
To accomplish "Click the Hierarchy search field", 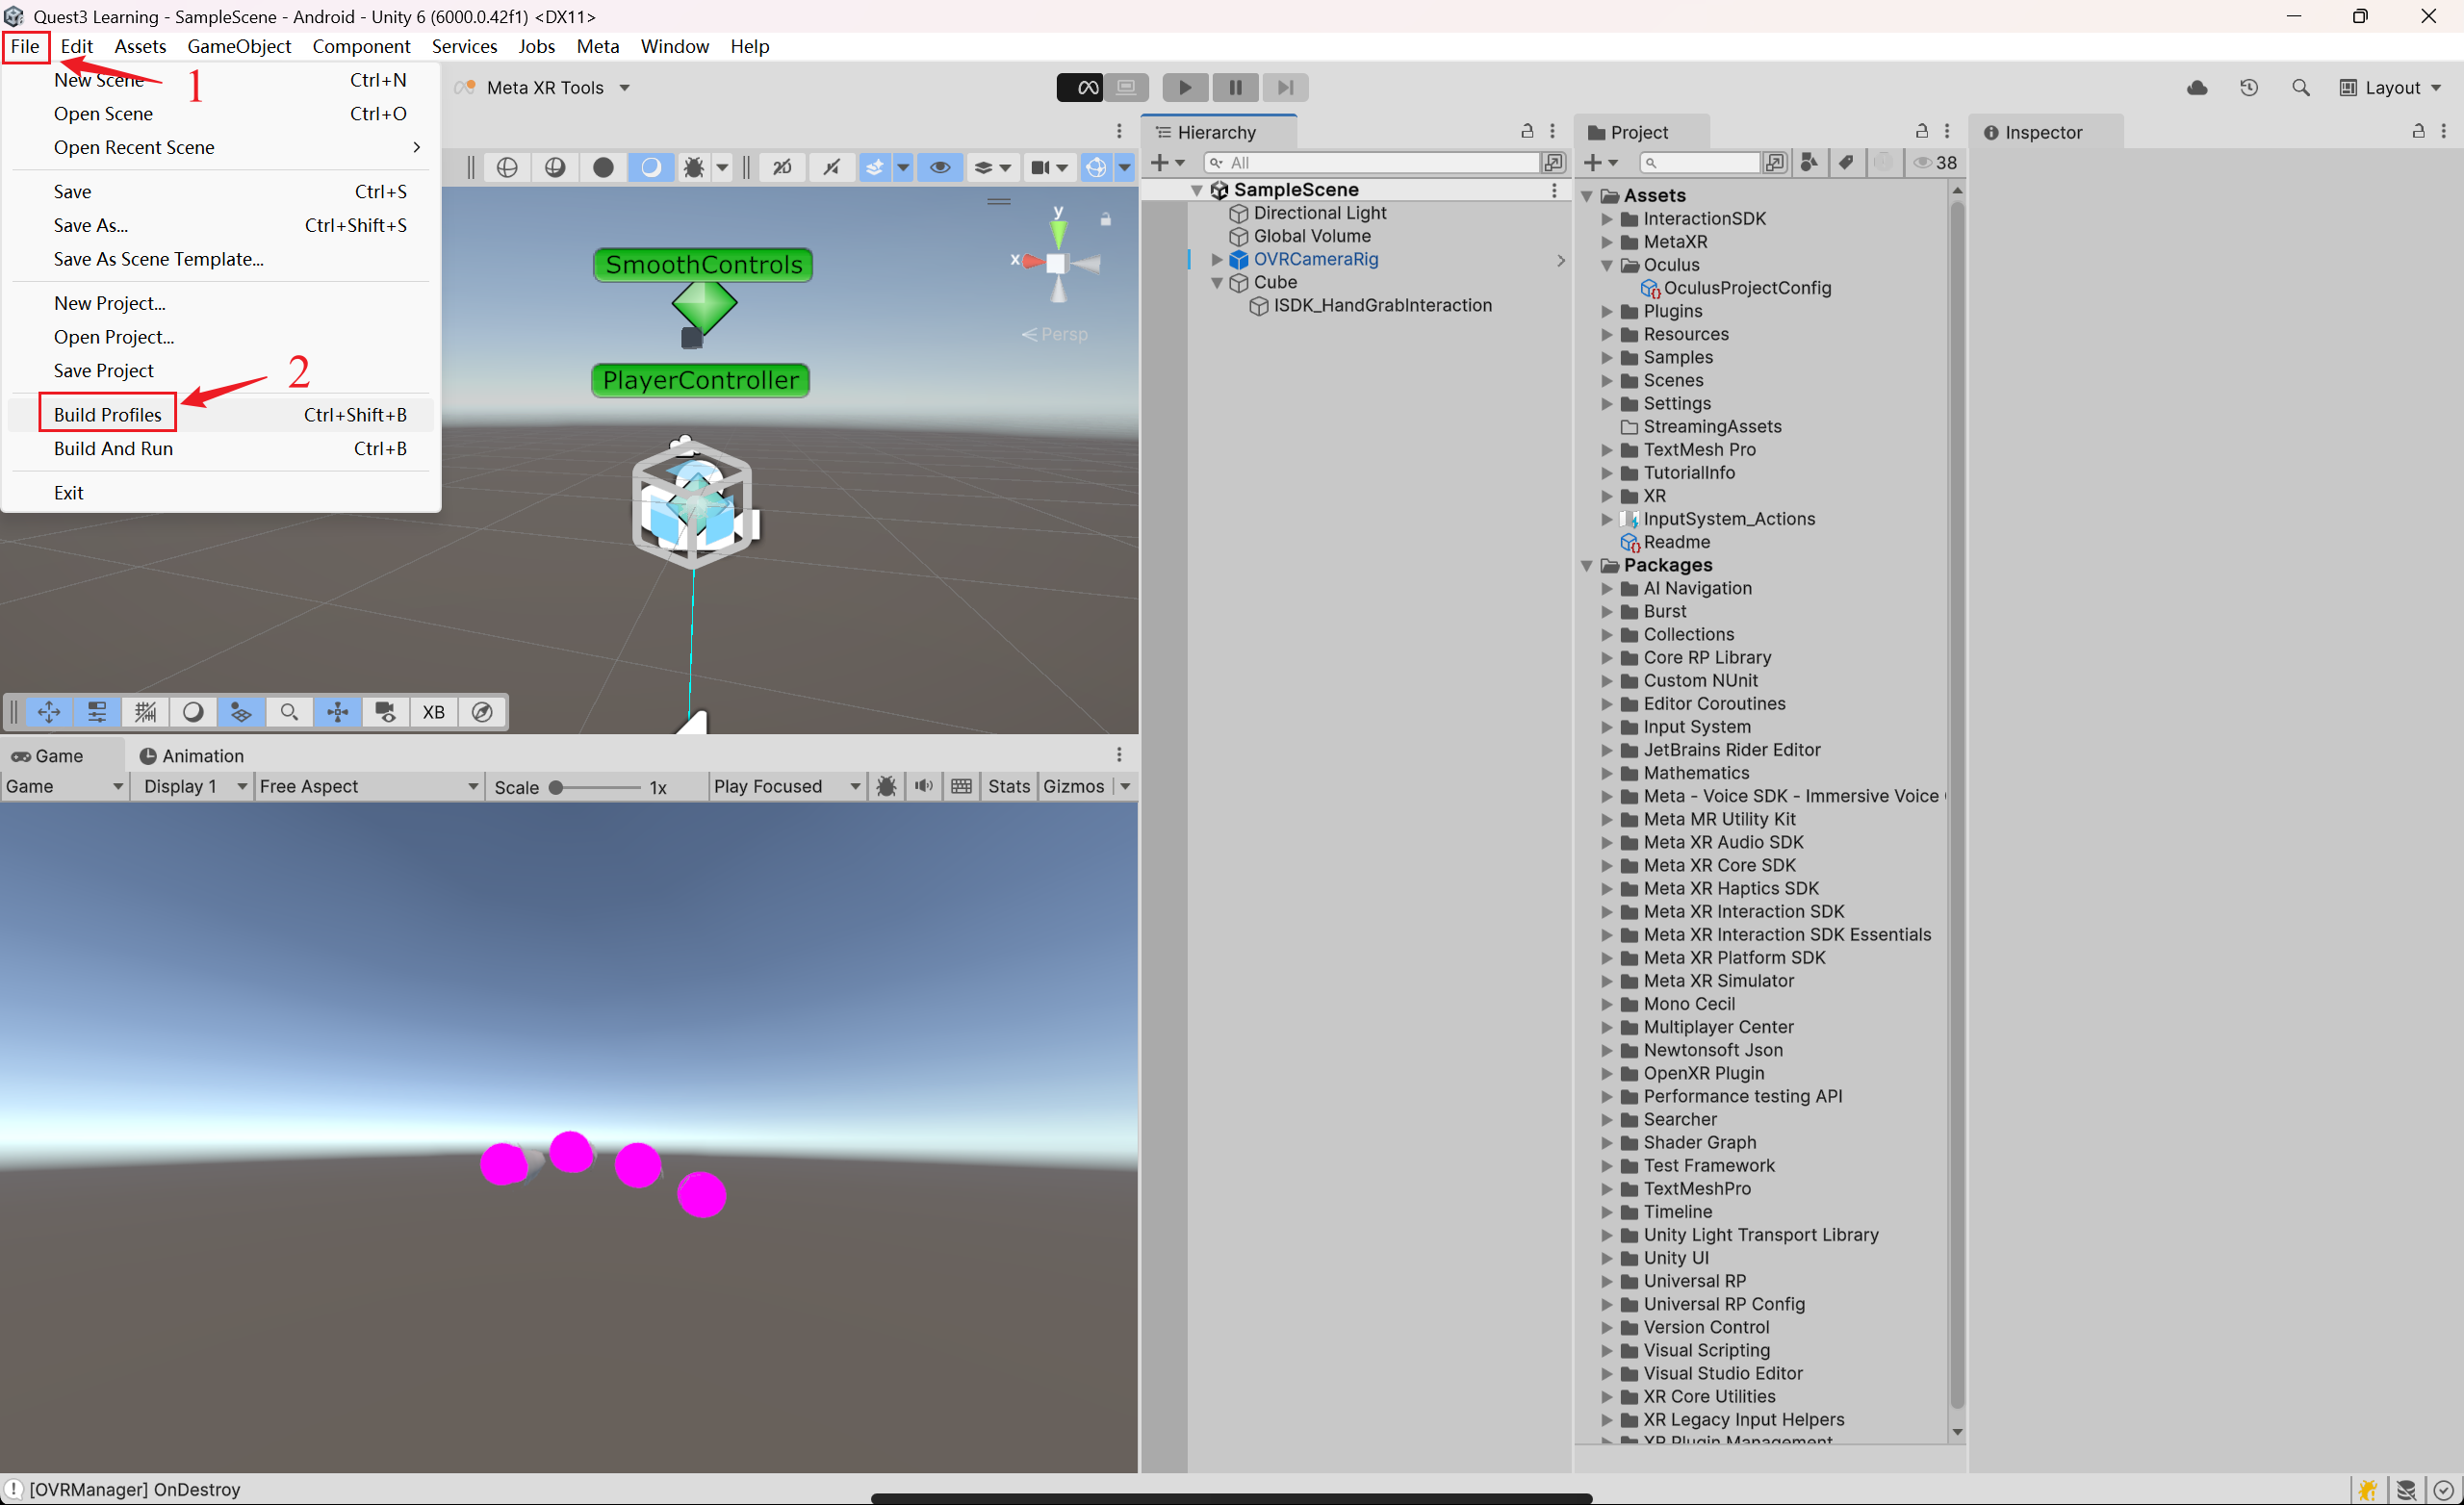I will point(1372,163).
